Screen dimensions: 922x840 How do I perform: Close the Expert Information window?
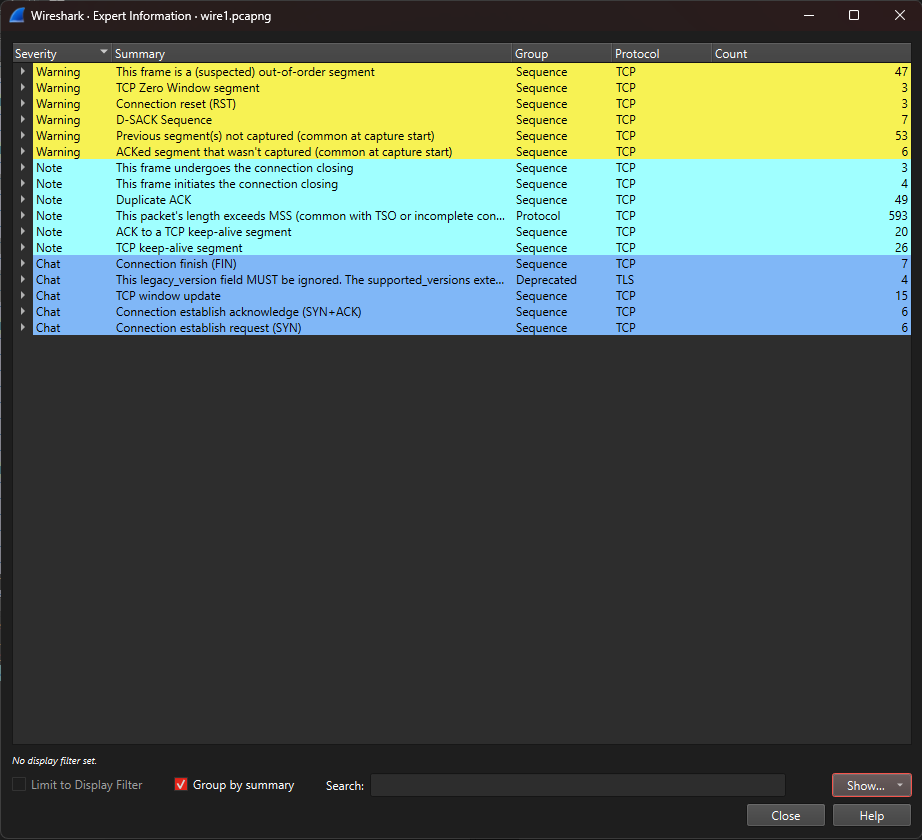pos(900,15)
